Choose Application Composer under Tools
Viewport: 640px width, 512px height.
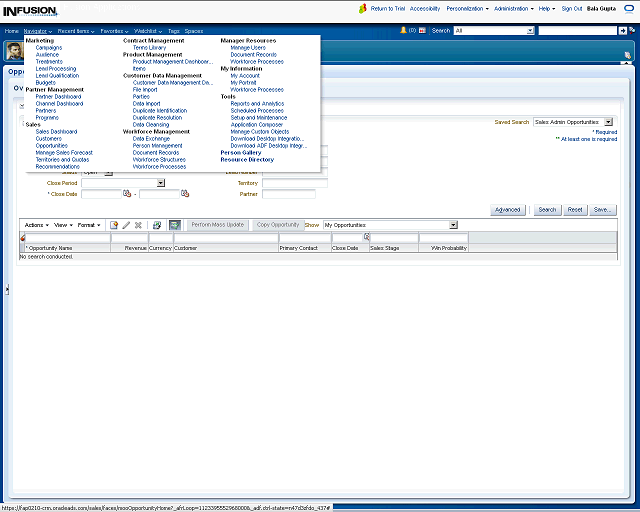[256, 124]
